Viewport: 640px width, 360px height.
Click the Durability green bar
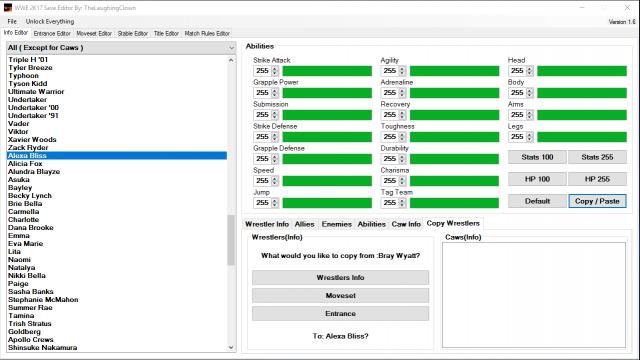pyautogui.click(x=454, y=159)
